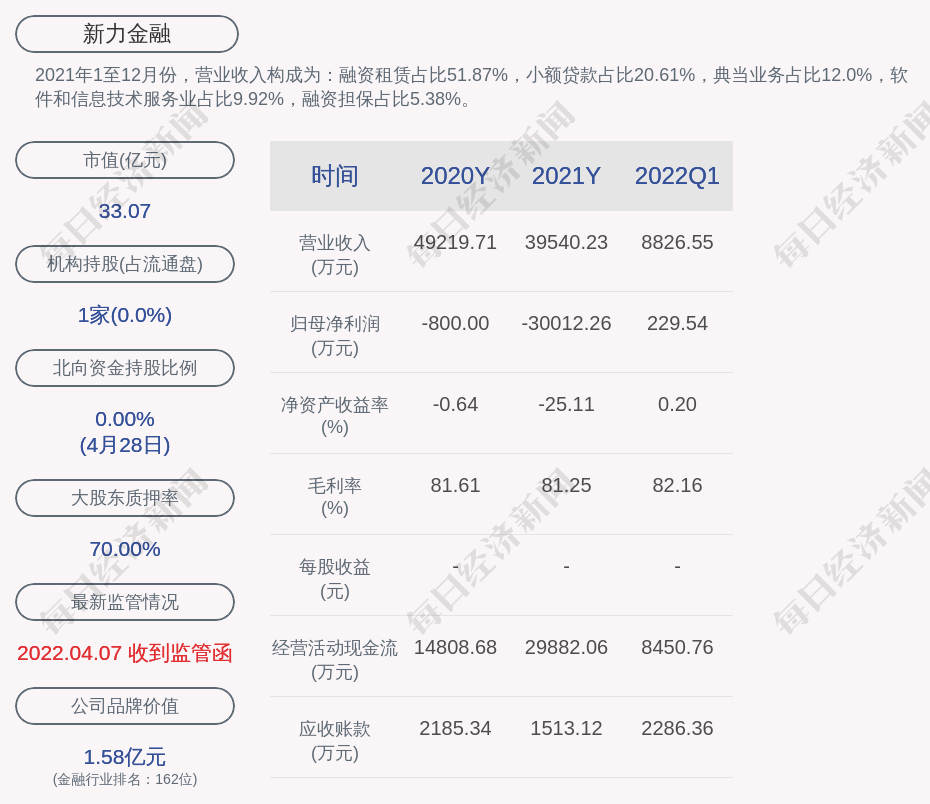930x804 pixels.
Task: Click the 2020Y column header
Action: [x=455, y=176]
